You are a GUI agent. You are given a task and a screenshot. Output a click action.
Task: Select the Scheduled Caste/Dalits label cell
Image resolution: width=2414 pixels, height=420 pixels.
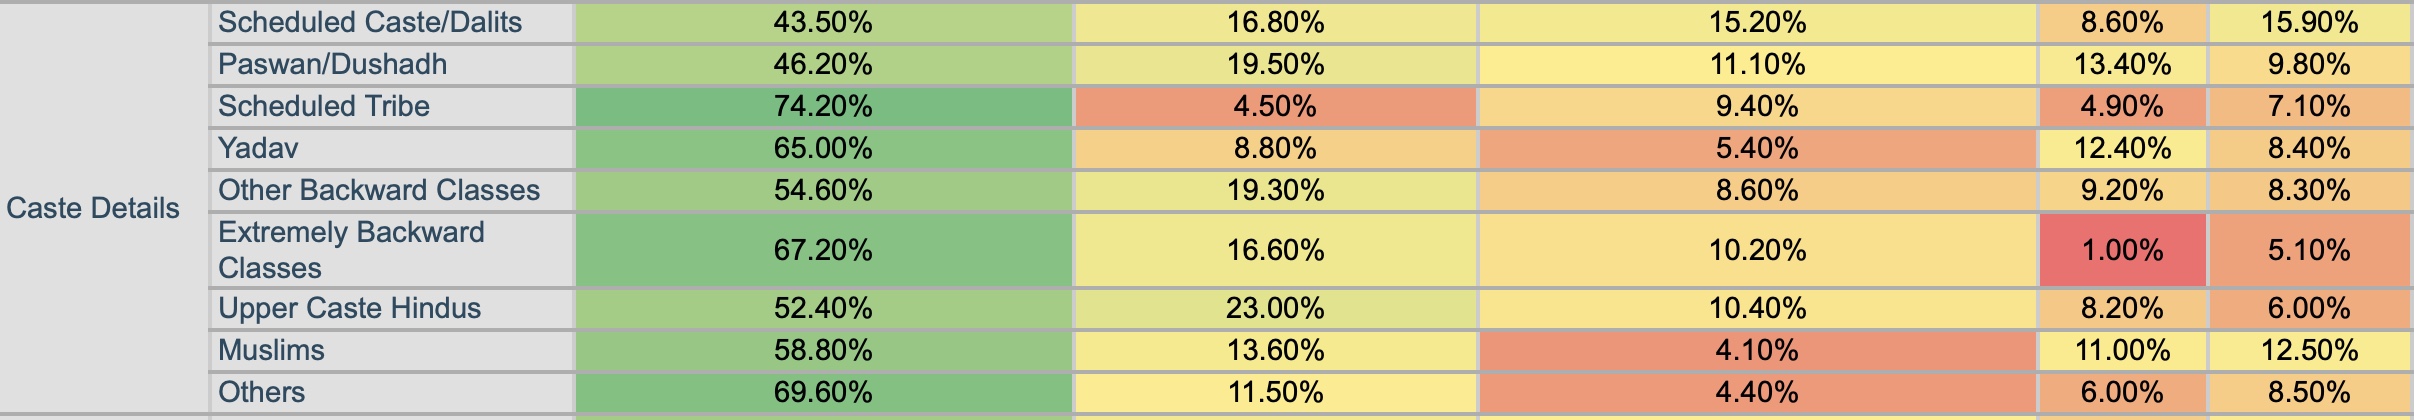370,22
